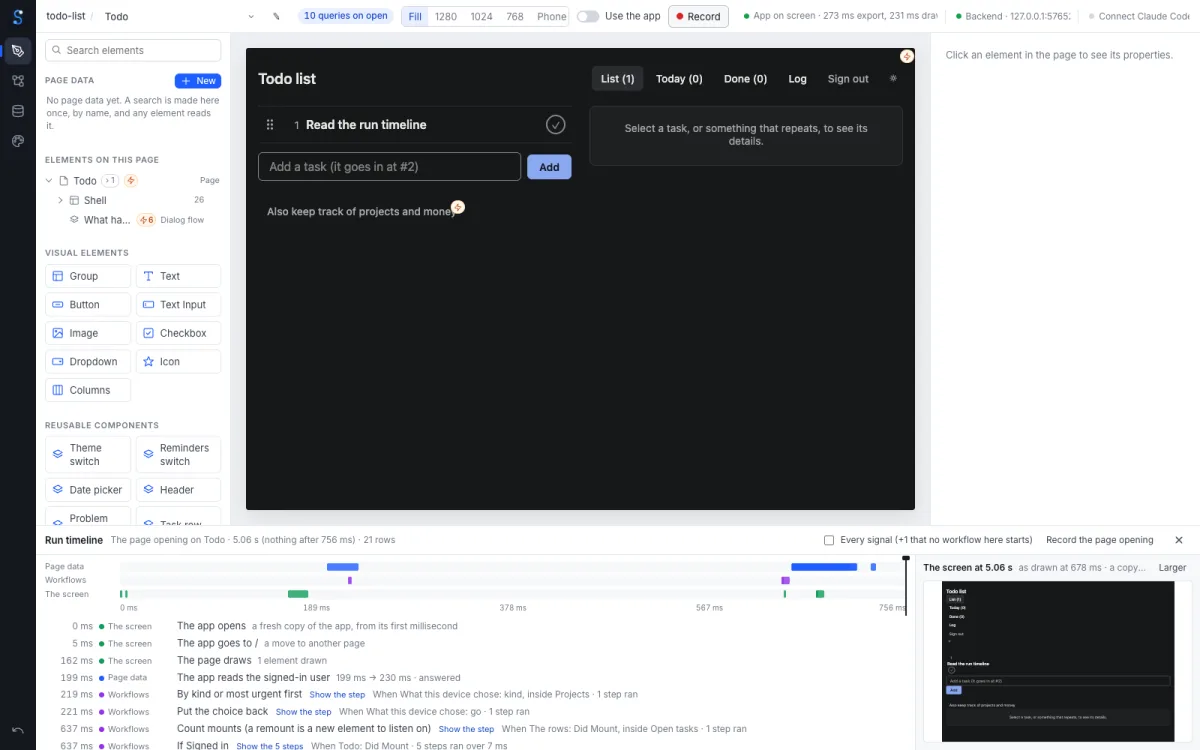Click lightning badge after projects and money text
This screenshot has width=1200, height=750.
[458, 207]
